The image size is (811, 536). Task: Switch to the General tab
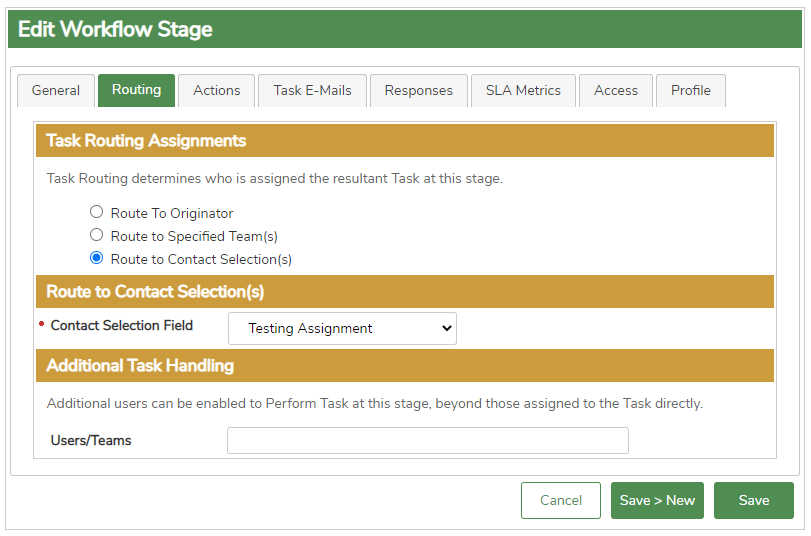56,90
